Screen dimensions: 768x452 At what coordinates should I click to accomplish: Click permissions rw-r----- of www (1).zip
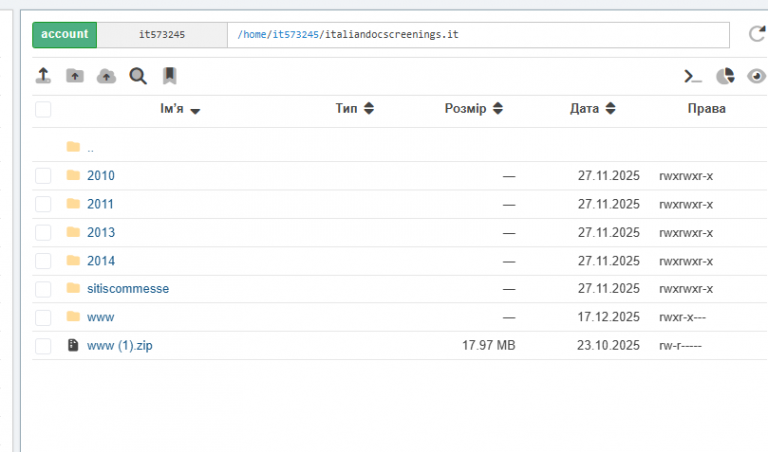click(680, 346)
